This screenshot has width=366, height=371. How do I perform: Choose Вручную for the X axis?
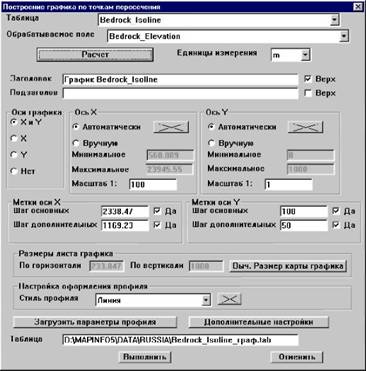pos(76,143)
